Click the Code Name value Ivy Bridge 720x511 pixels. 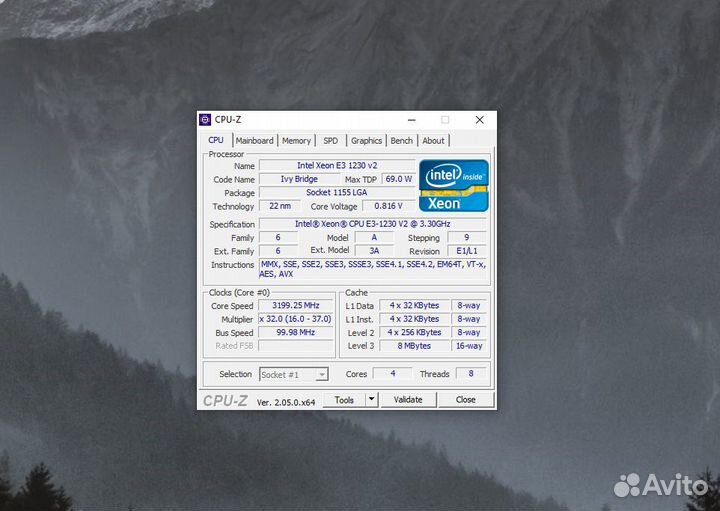click(299, 179)
